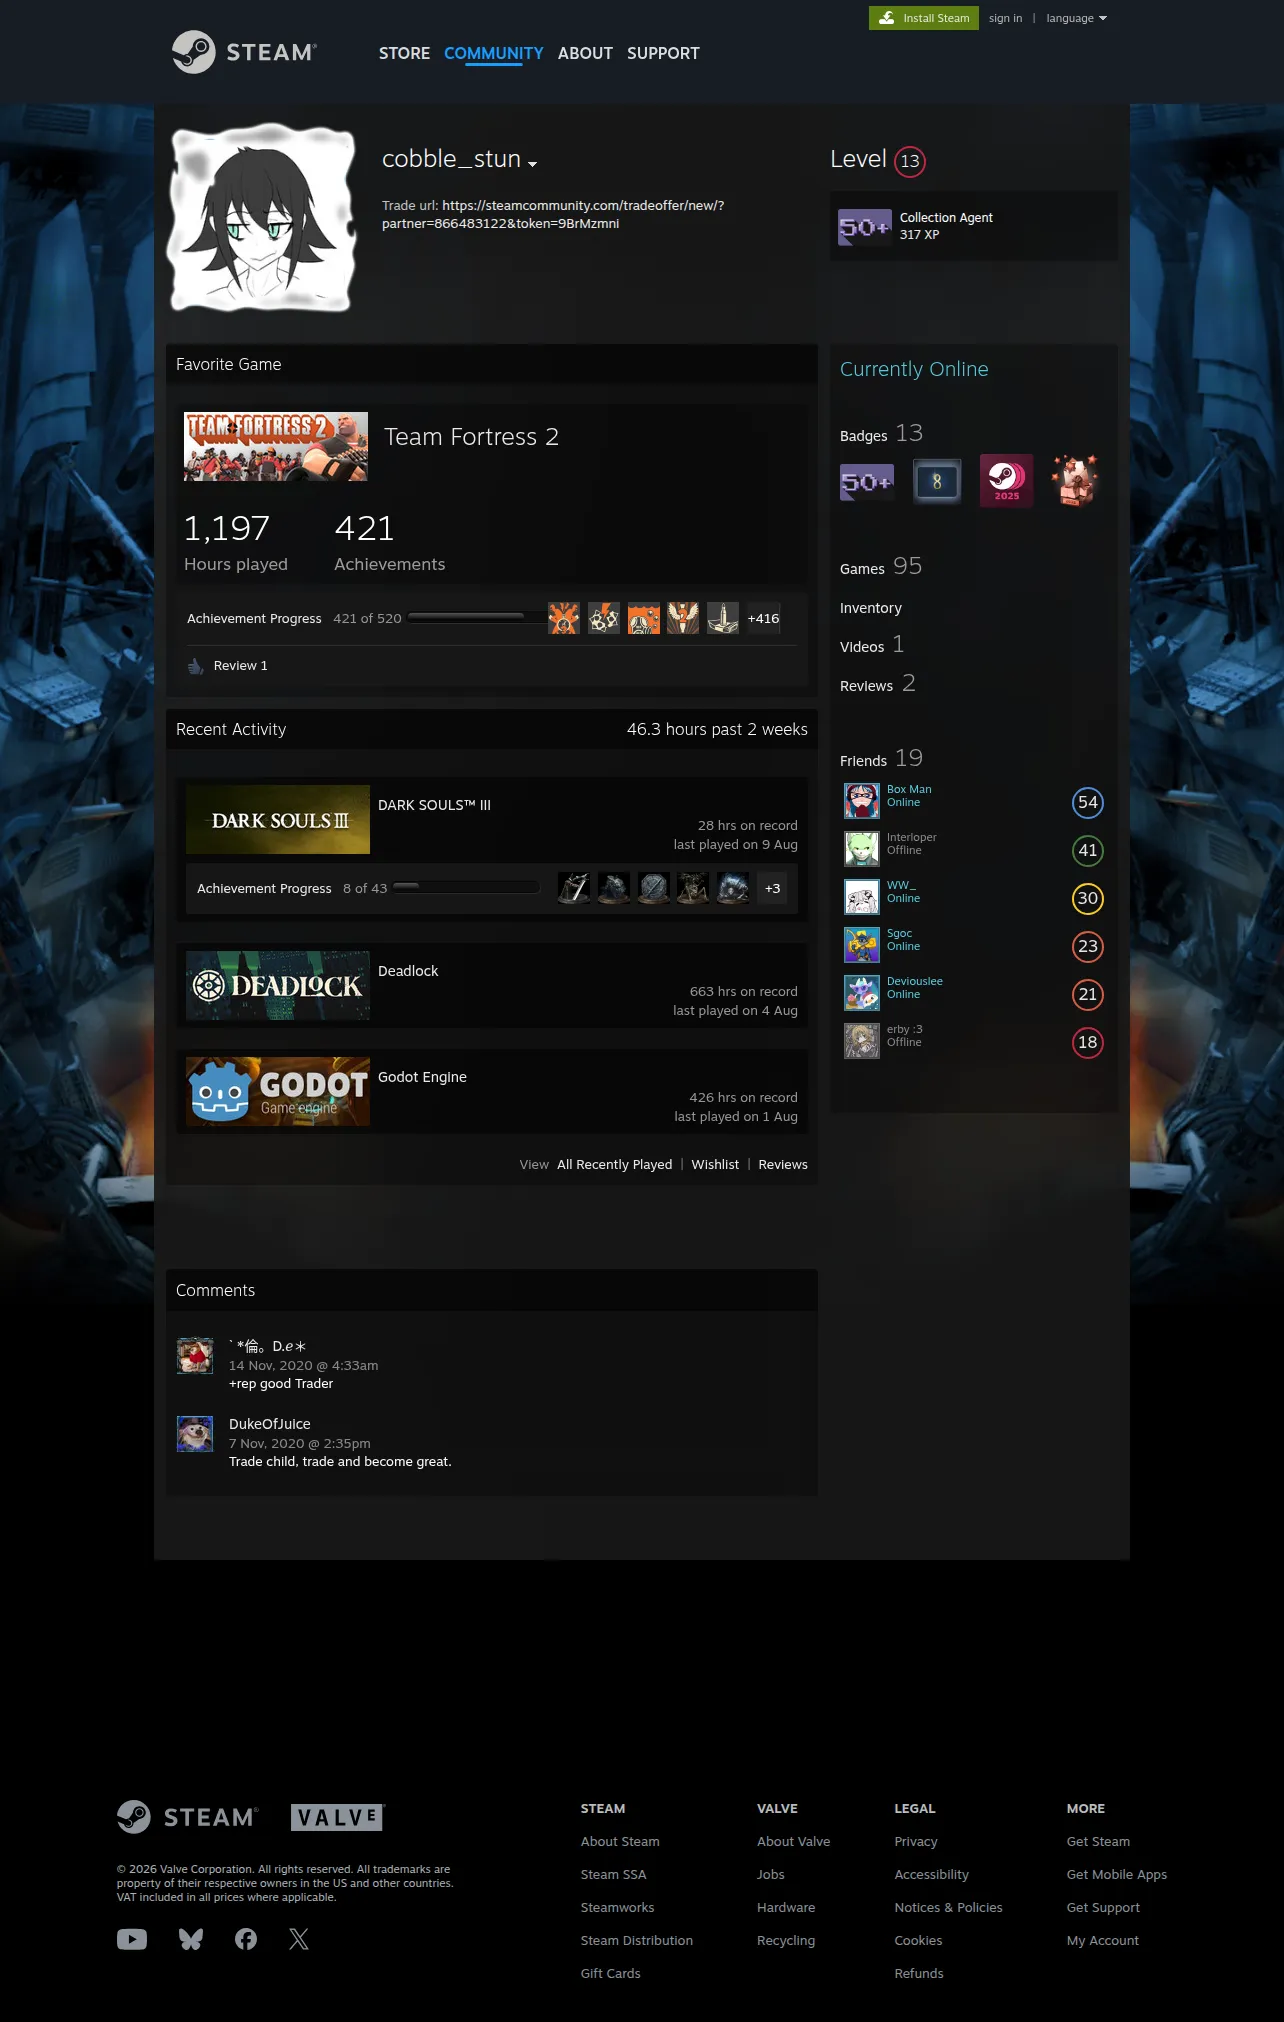This screenshot has height=2022, width=1284.
Task: Open Interloper's friend avatar
Action: [x=862, y=849]
